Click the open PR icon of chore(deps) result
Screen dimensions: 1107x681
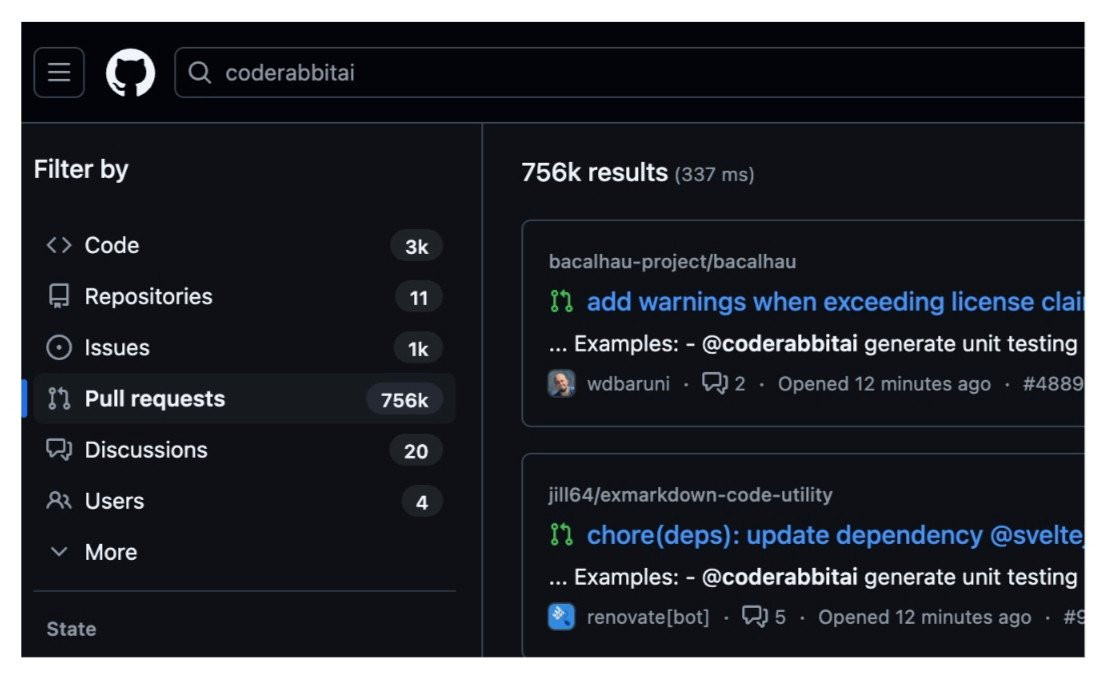[562, 535]
